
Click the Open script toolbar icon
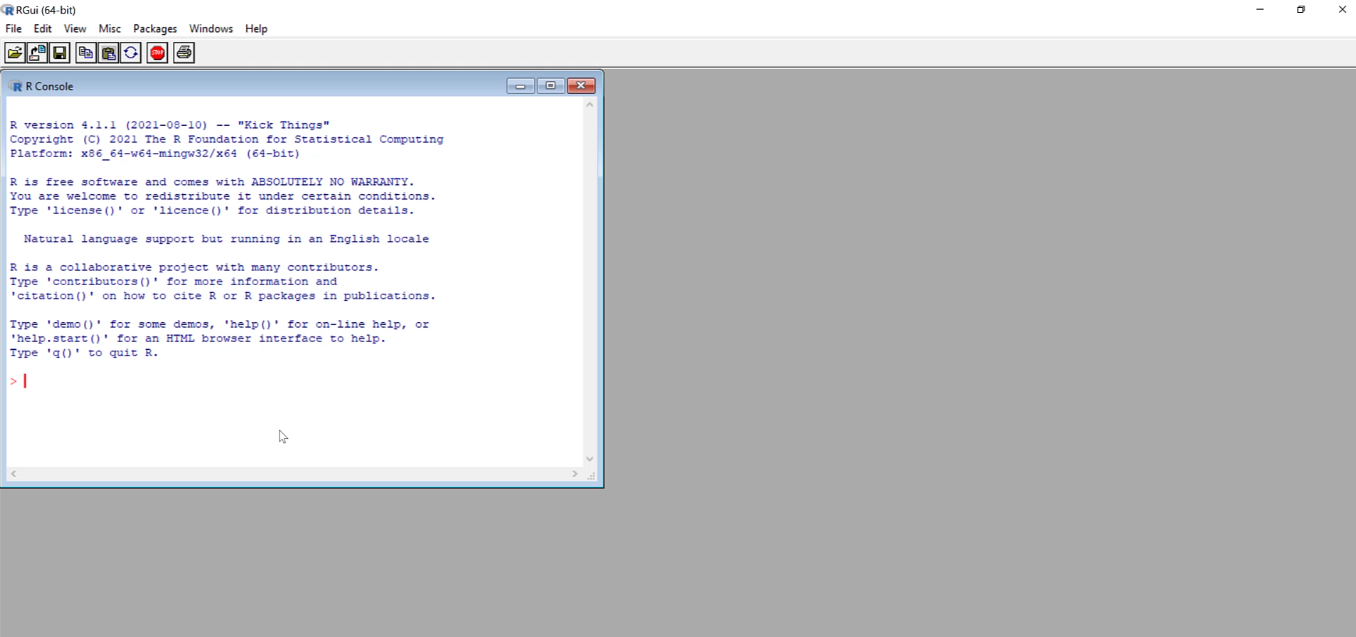(x=15, y=53)
